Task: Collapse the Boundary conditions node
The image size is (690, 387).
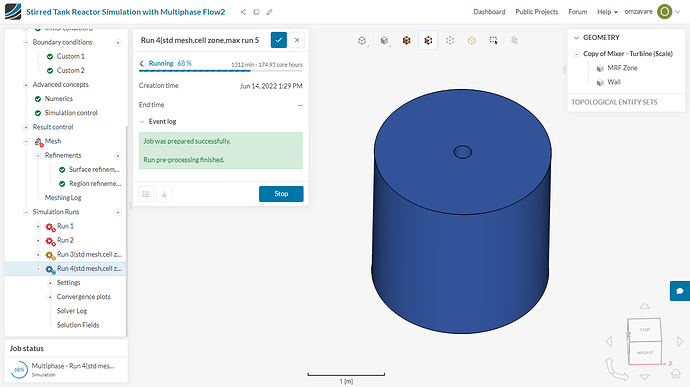Action: coord(26,43)
